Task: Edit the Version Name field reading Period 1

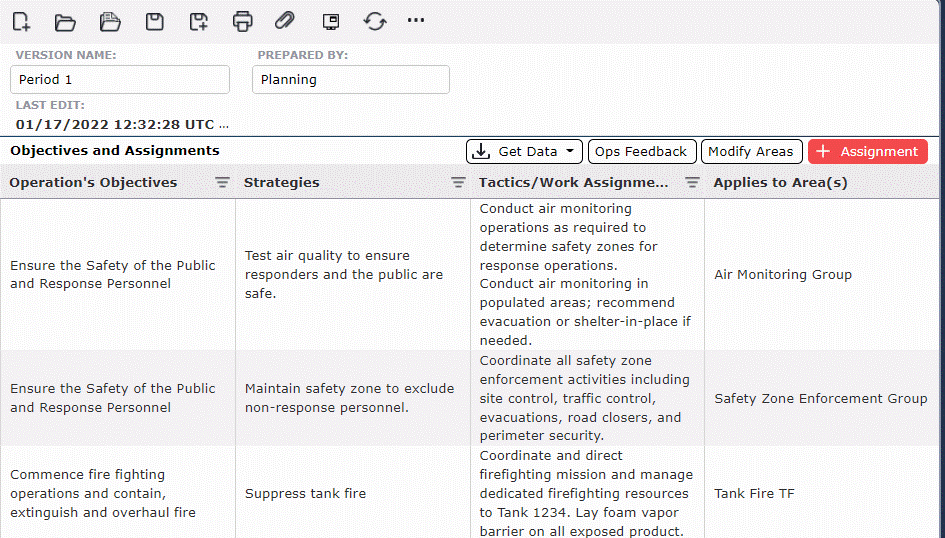Action: (120, 80)
